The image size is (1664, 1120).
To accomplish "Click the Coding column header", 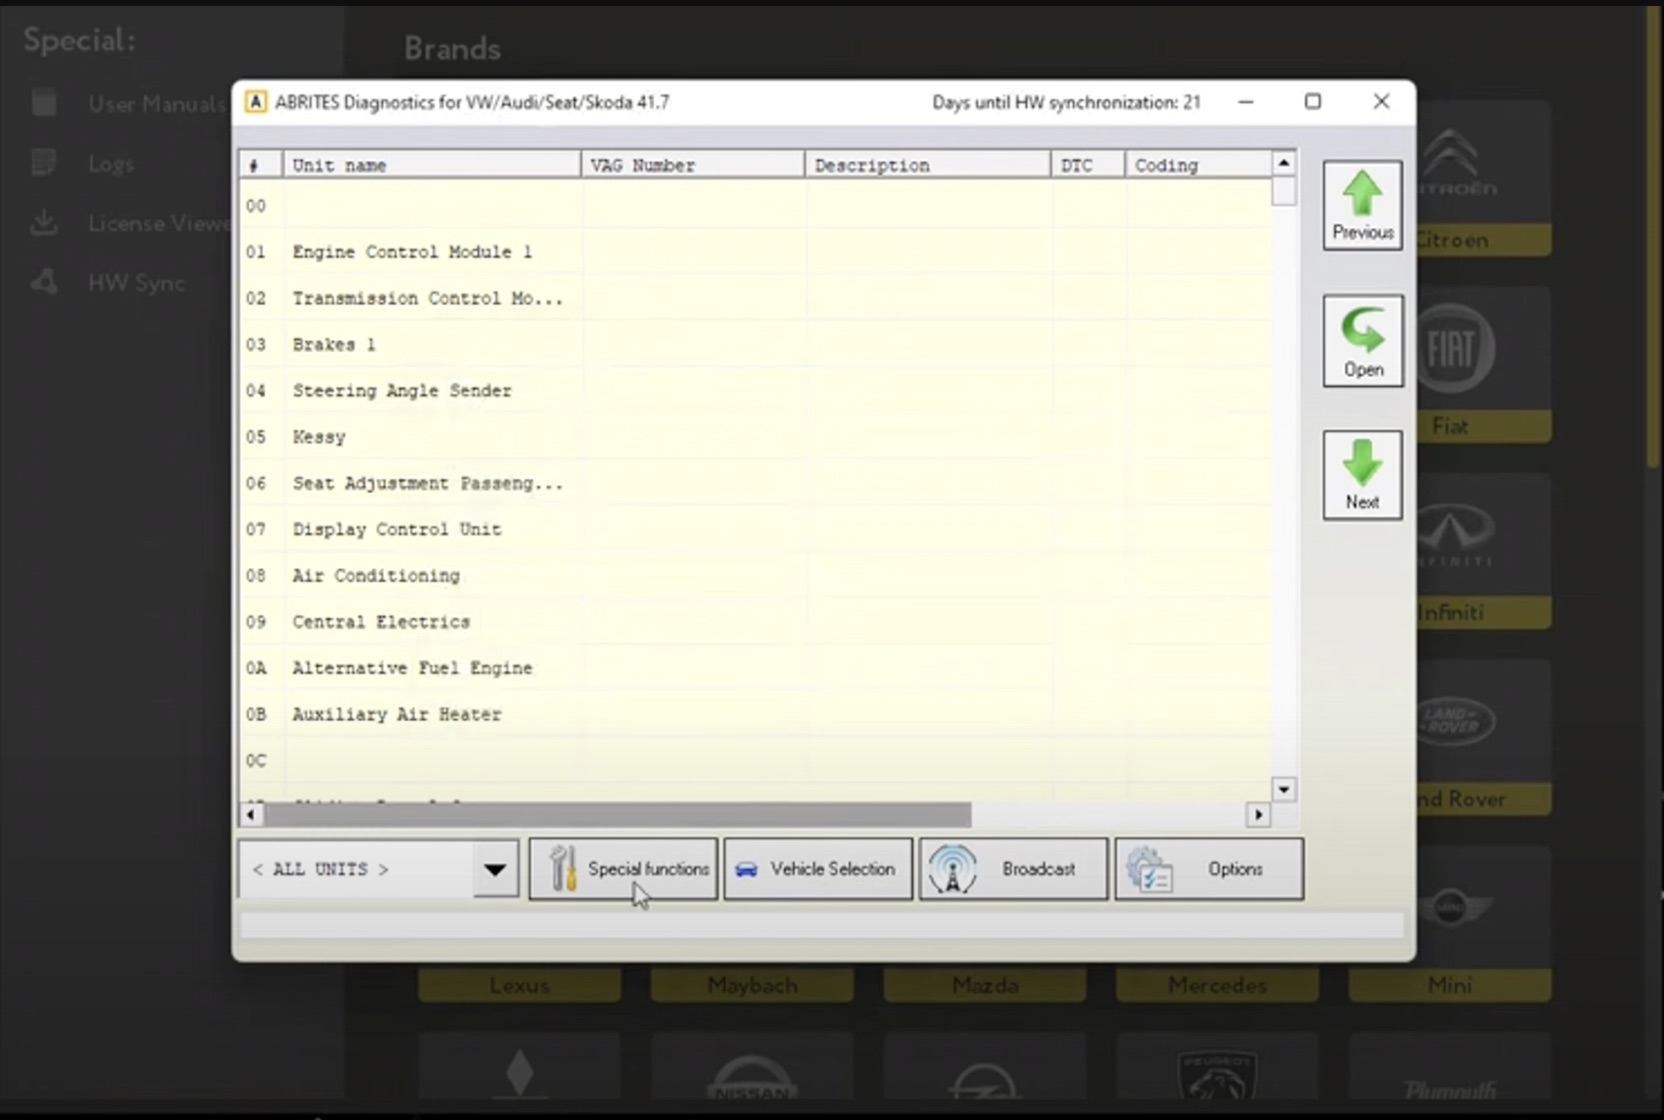I will 1198,165.
